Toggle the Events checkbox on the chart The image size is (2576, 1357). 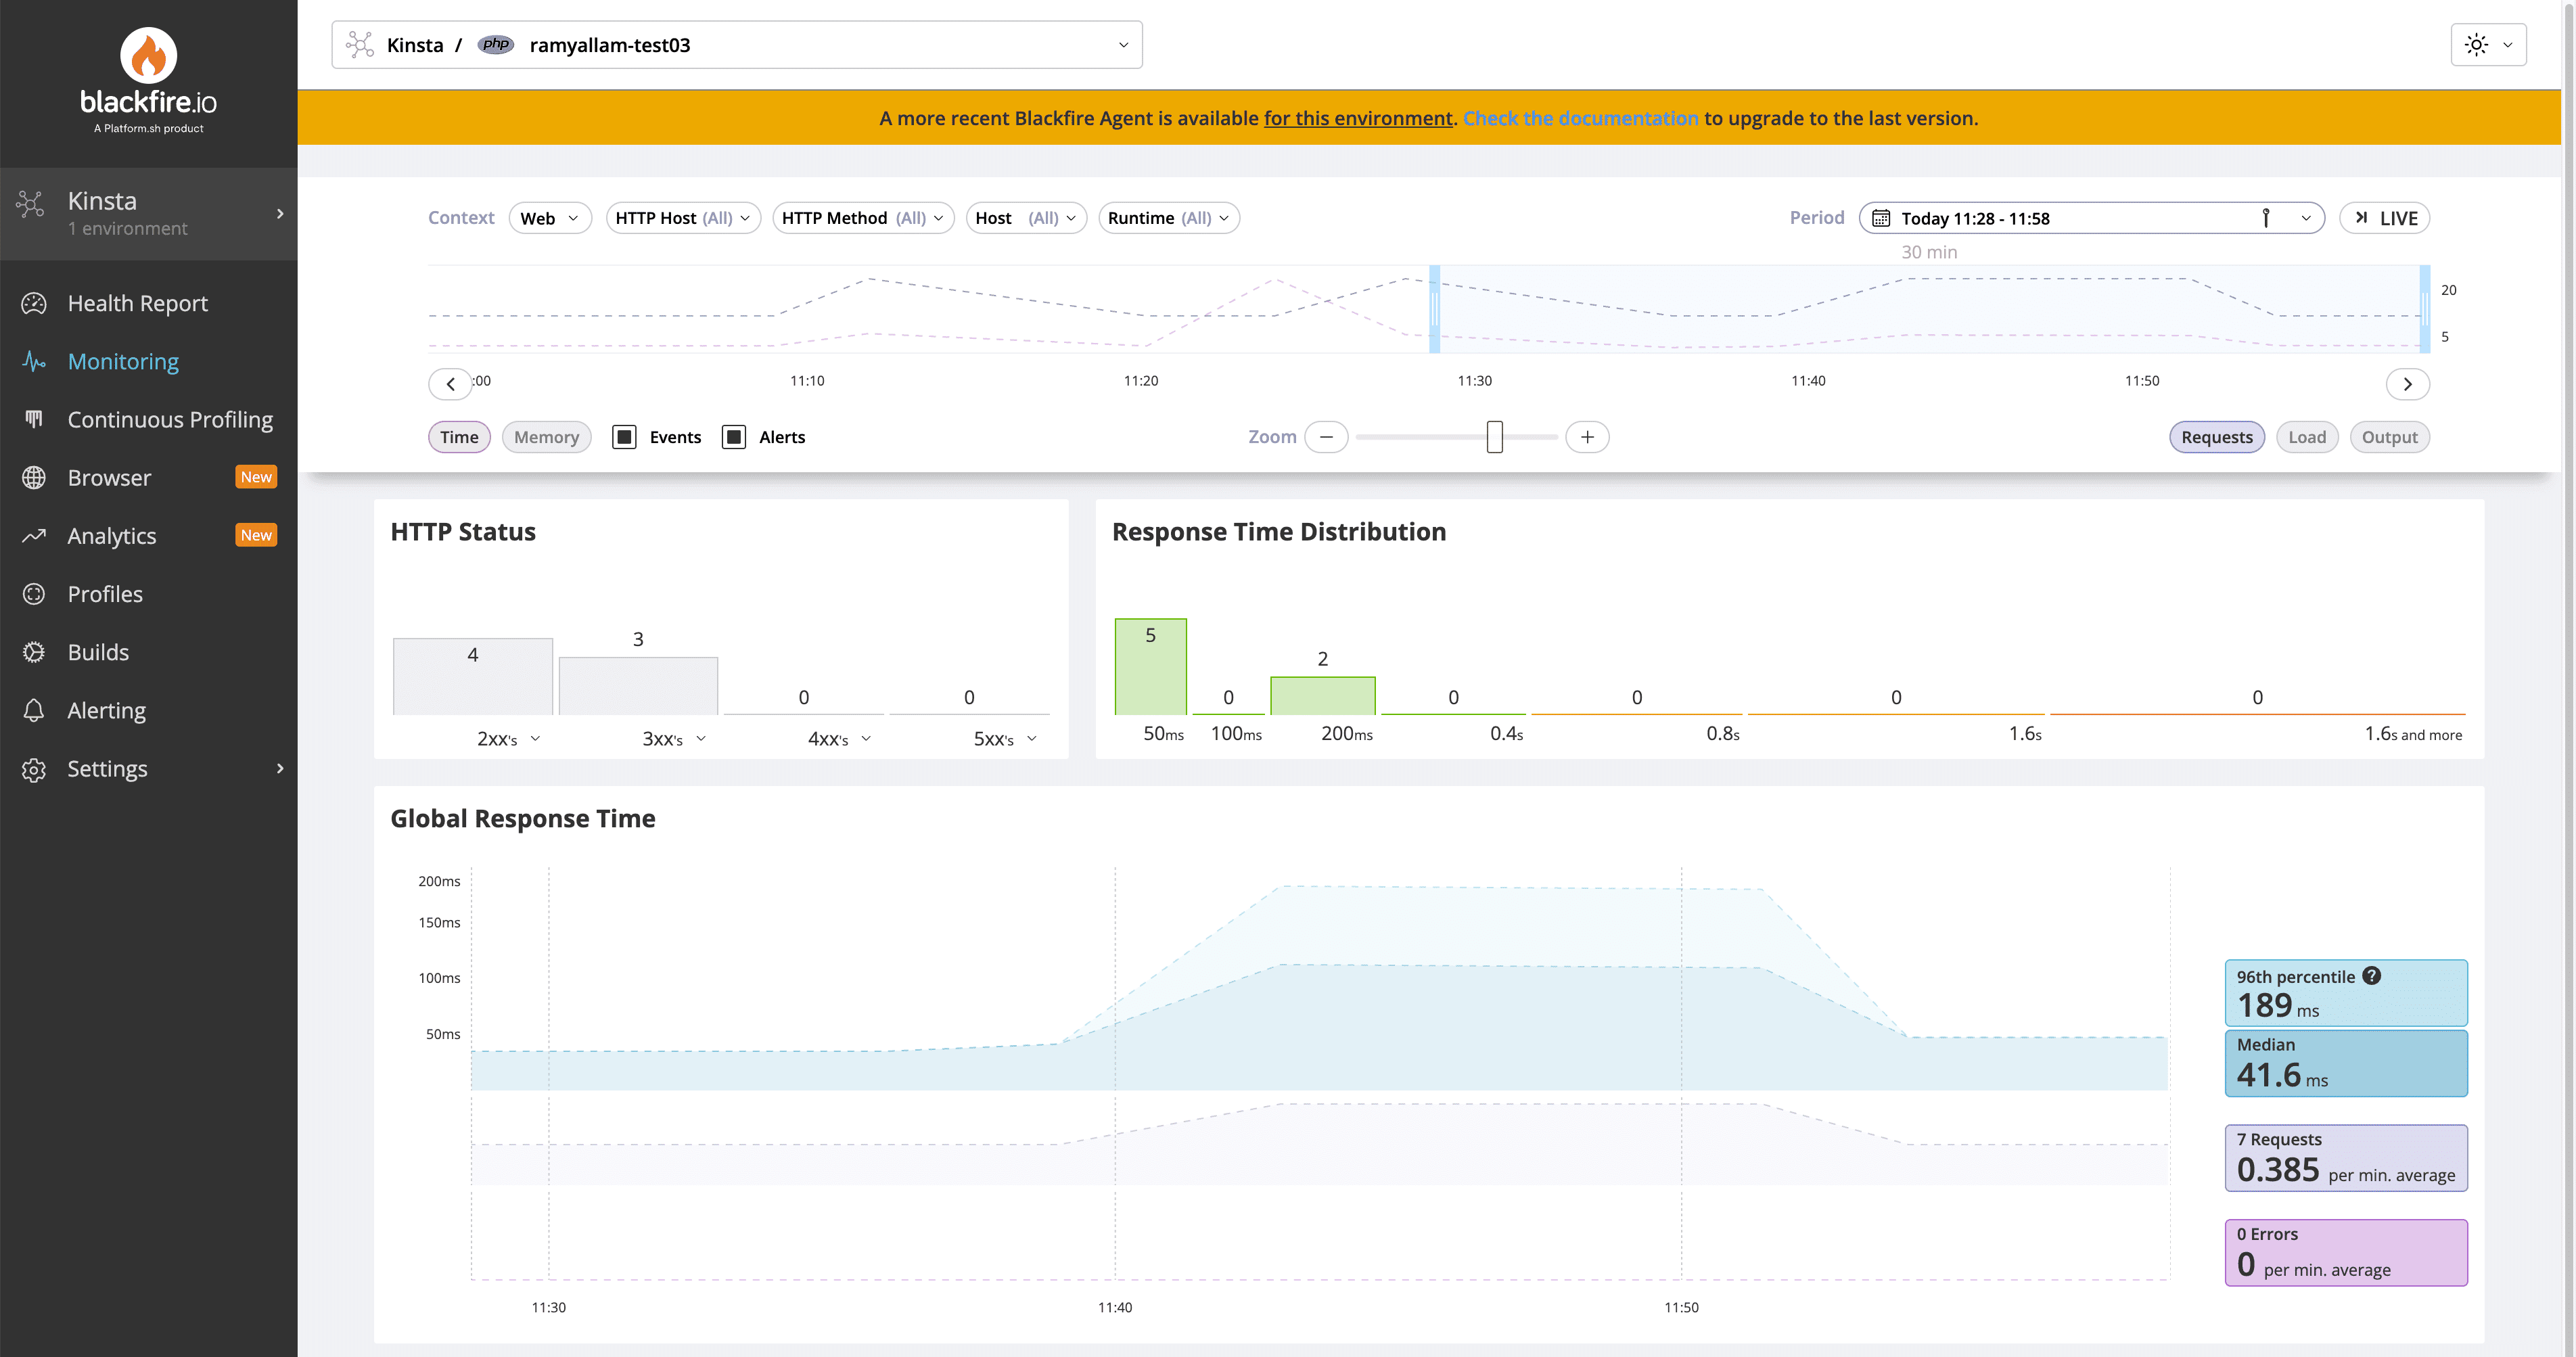(625, 436)
